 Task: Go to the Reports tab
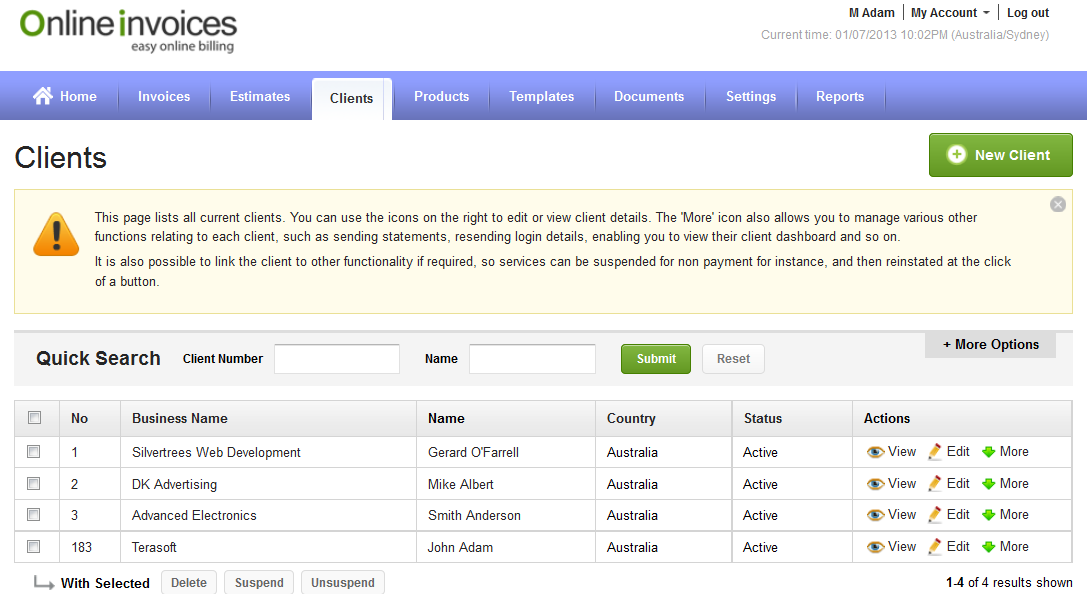(x=840, y=97)
